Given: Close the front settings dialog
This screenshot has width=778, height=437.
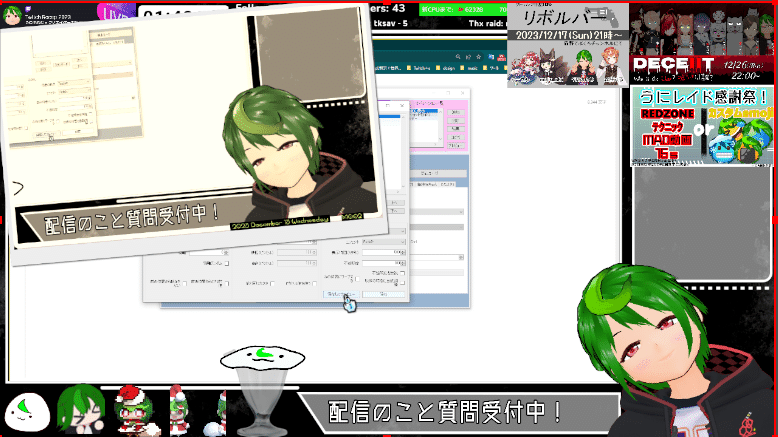Looking at the screenshot, I should pos(402,105).
